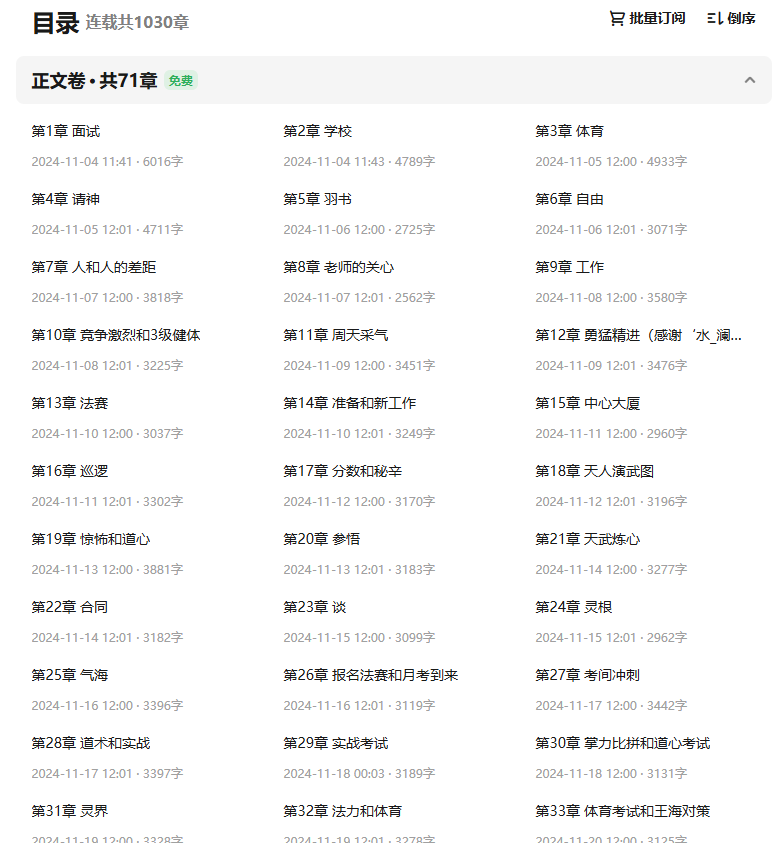Click date text 2024-11-04 11:41 · 6016字
Screen dimensions: 778x843
coord(107,161)
